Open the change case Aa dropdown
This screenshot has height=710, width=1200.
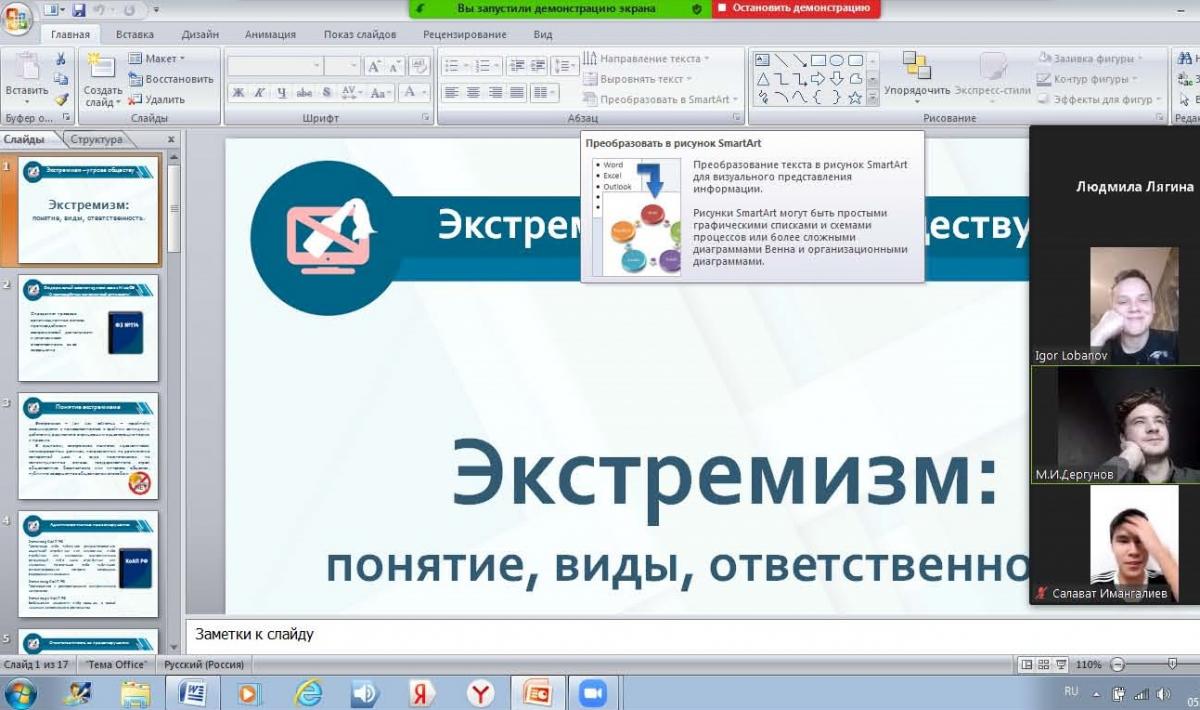point(380,93)
